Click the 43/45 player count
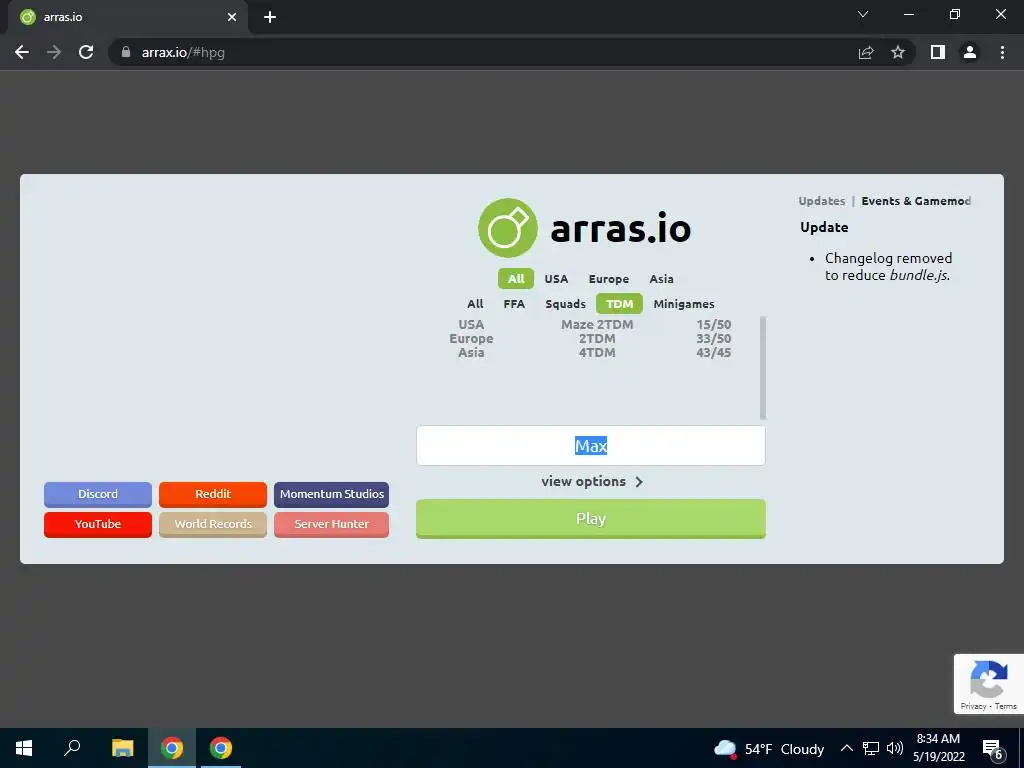This screenshot has width=1024, height=768. [x=713, y=353]
